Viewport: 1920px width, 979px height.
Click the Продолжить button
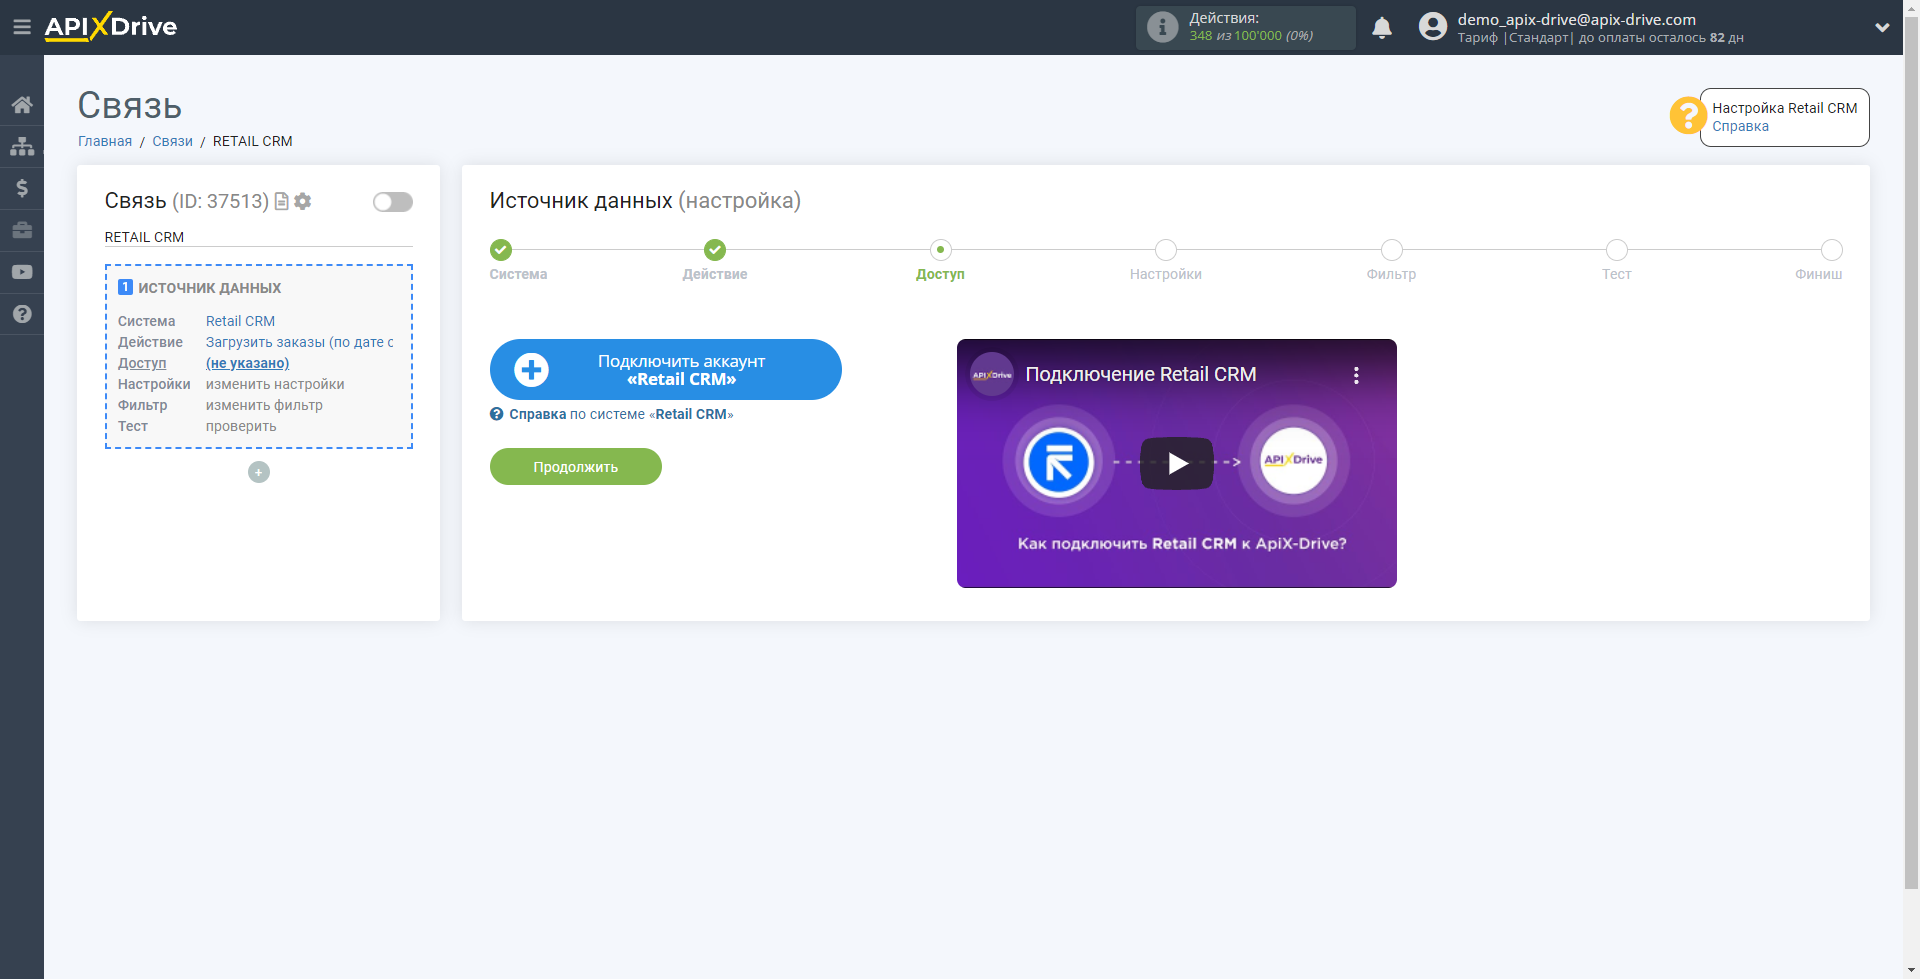point(576,467)
